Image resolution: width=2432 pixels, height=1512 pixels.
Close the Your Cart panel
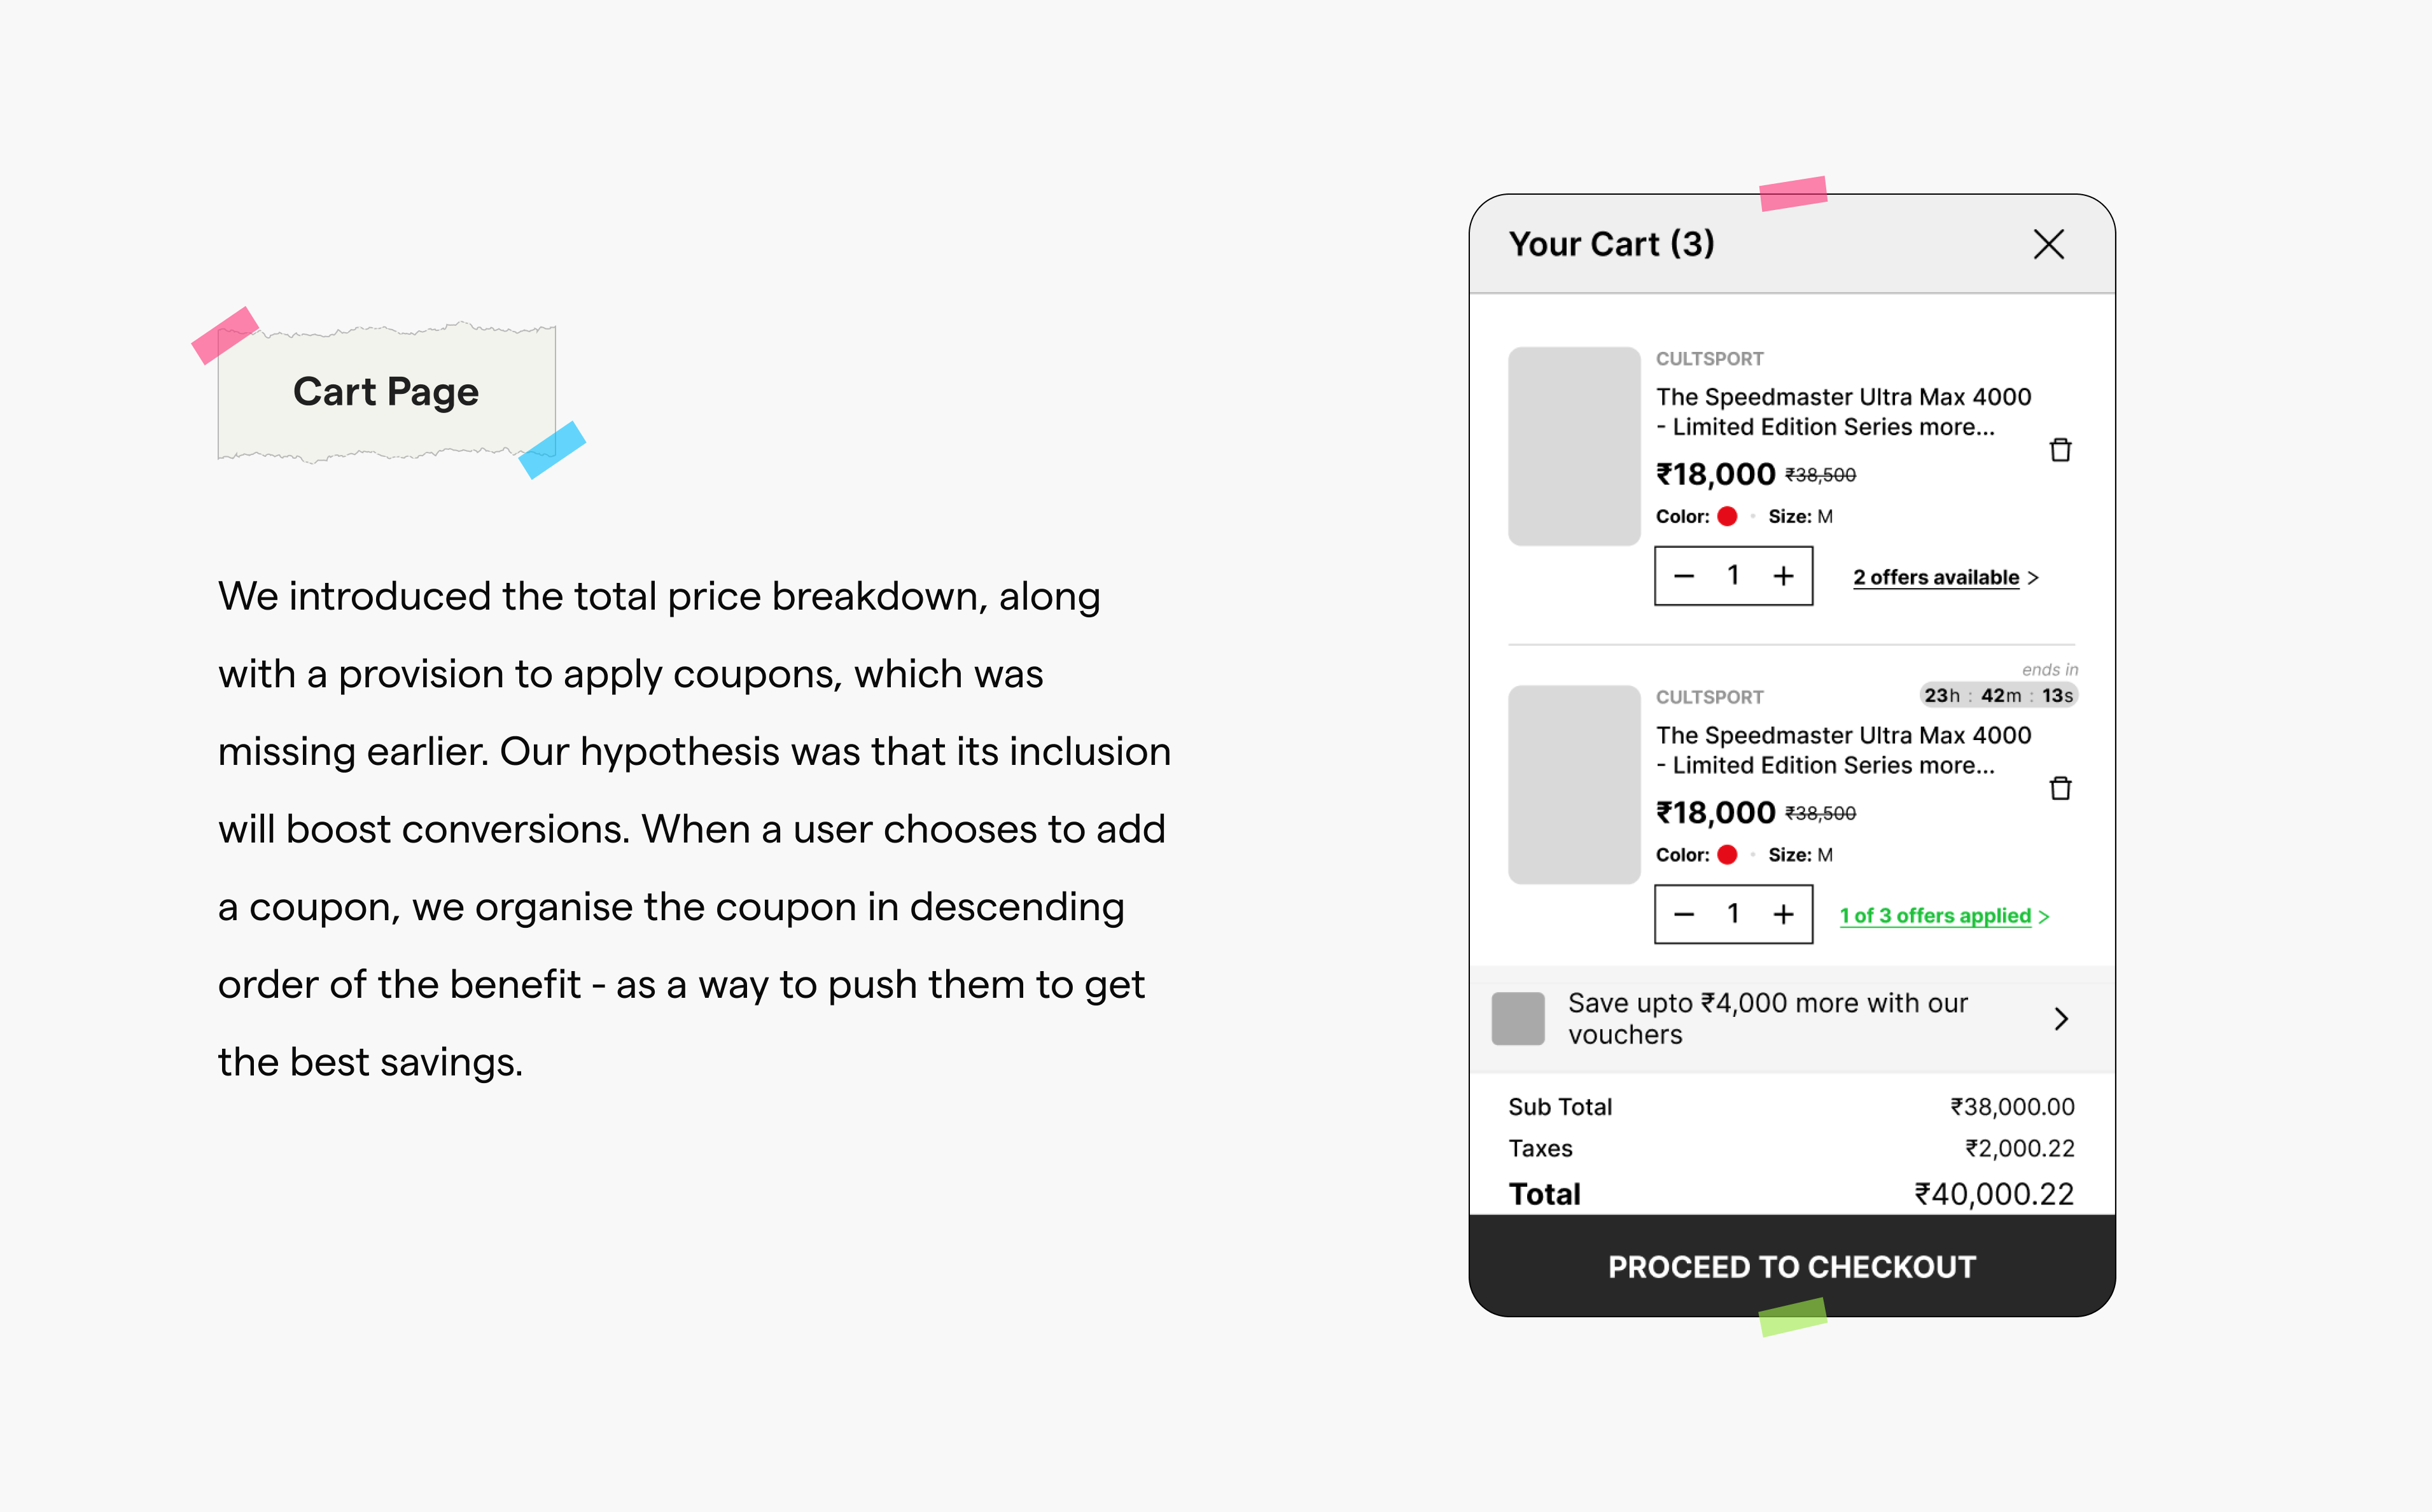coord(2048,244)
